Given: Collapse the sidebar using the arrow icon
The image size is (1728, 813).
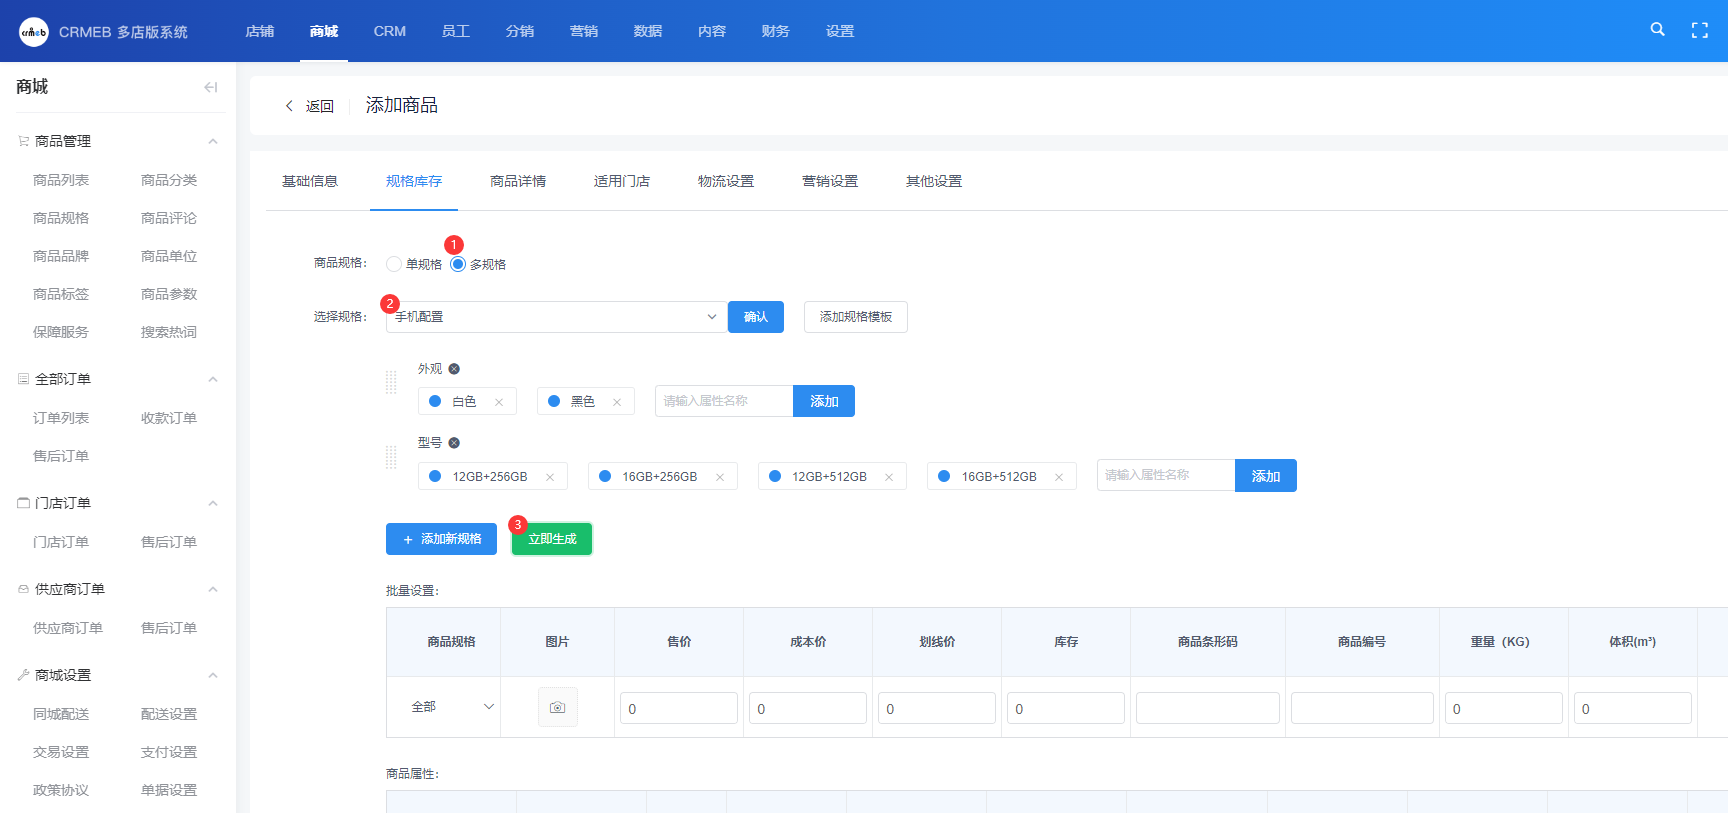Looking at the screenshot, I should pos(210,87).
